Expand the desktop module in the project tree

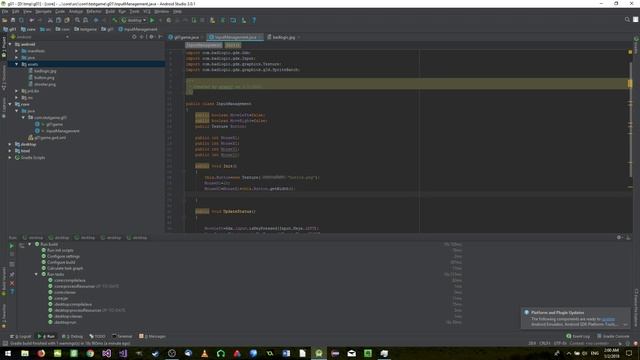click(10, 144)
